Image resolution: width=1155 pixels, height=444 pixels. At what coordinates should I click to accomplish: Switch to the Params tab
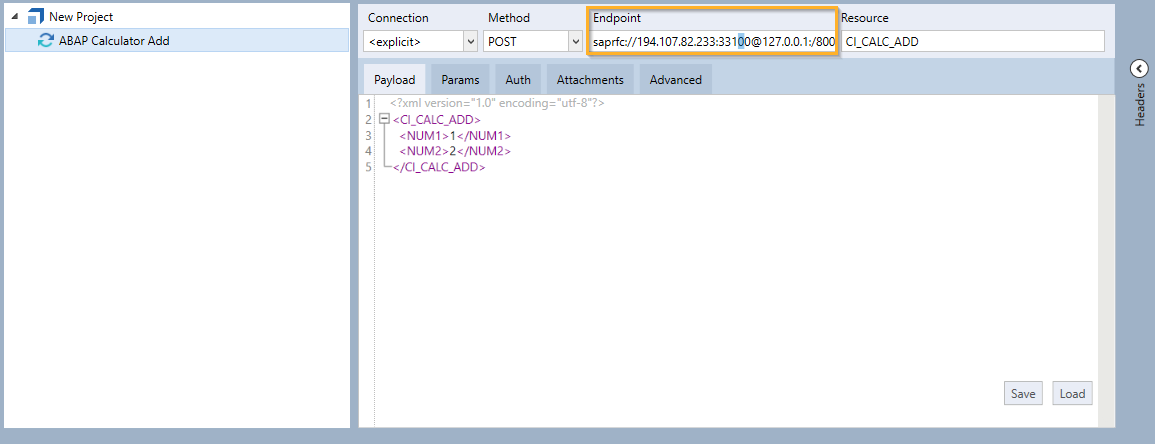[460, 80]
